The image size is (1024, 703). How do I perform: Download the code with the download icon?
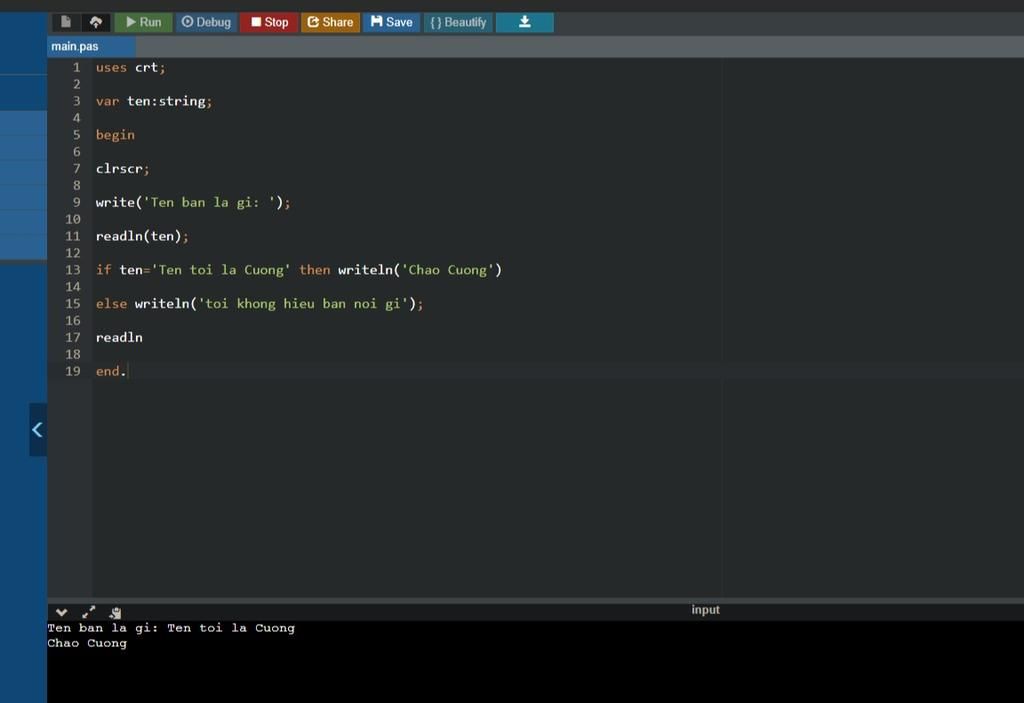click(524, 22)
